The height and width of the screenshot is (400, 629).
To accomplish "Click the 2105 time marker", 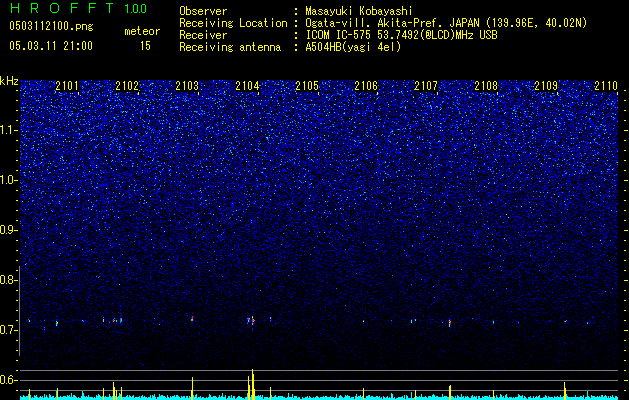I will click(x=307, y=85).
